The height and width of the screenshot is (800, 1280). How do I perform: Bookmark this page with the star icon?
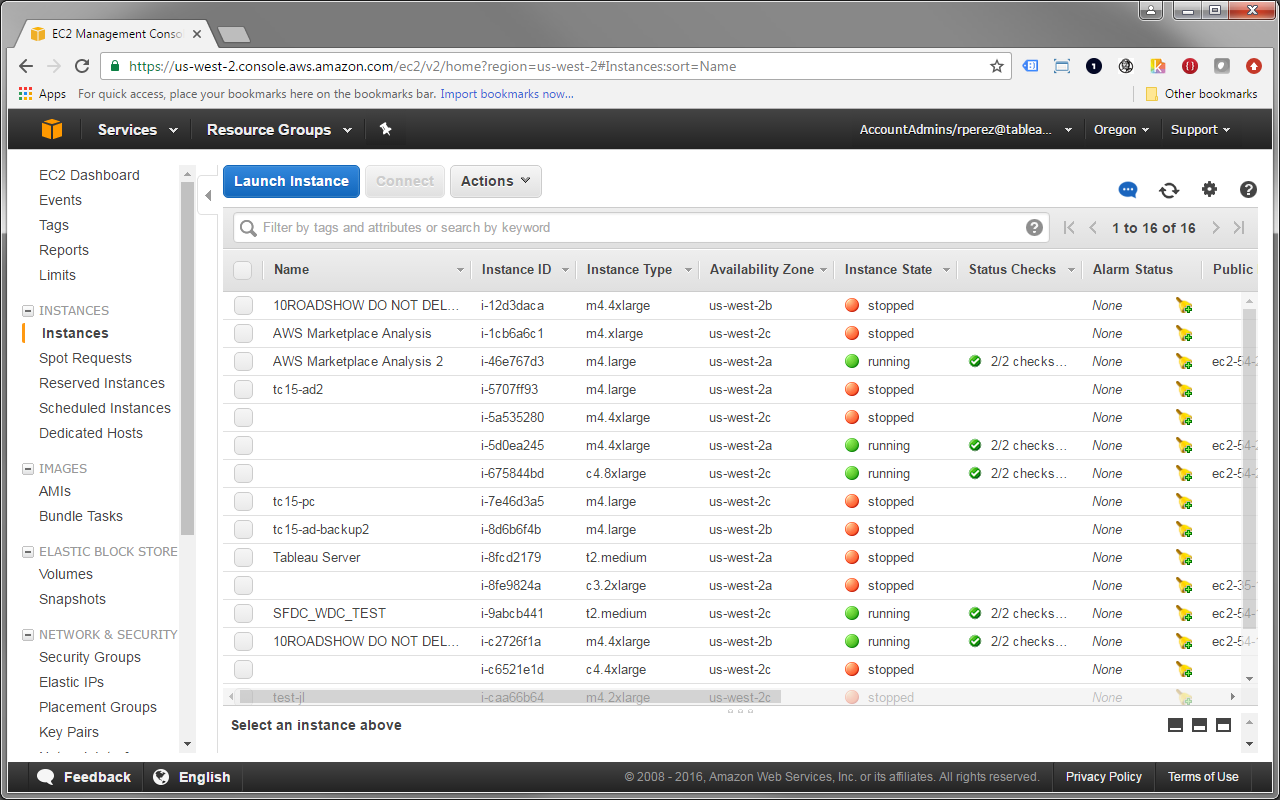[x=996, y=66]
